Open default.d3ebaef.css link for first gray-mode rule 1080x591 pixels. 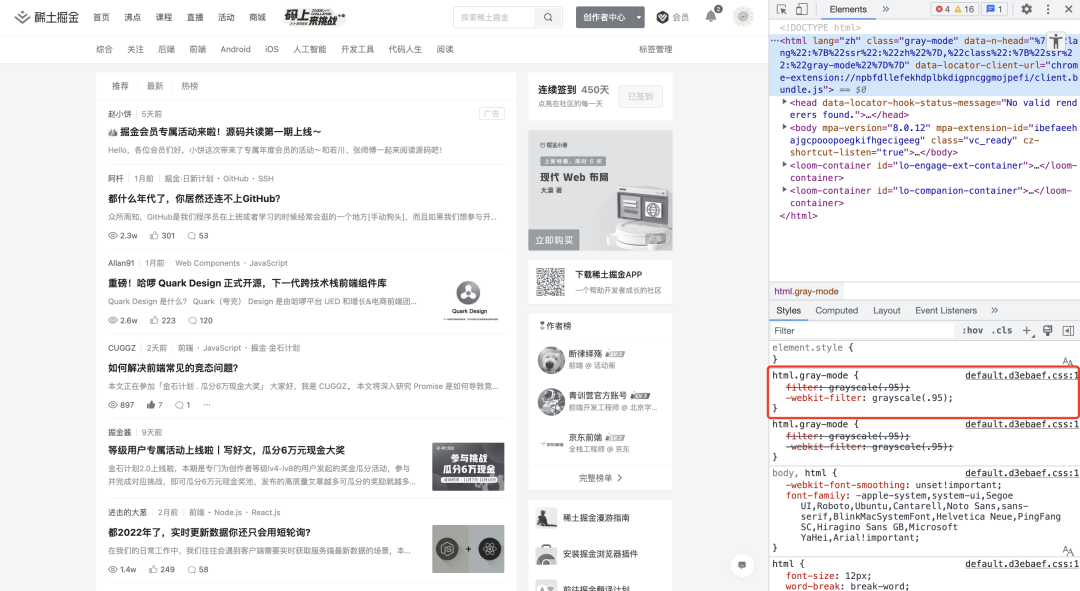[x=1021, y=375]
